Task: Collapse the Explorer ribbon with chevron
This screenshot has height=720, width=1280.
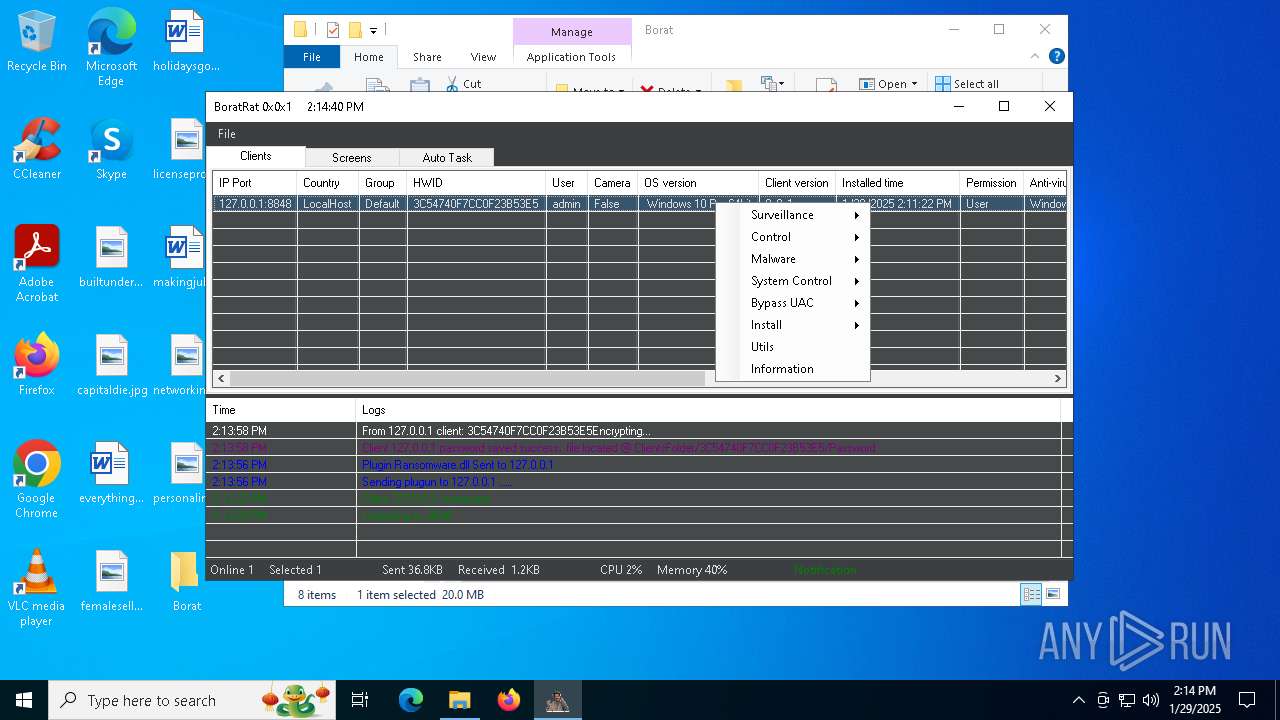Action: point(1035,57)
